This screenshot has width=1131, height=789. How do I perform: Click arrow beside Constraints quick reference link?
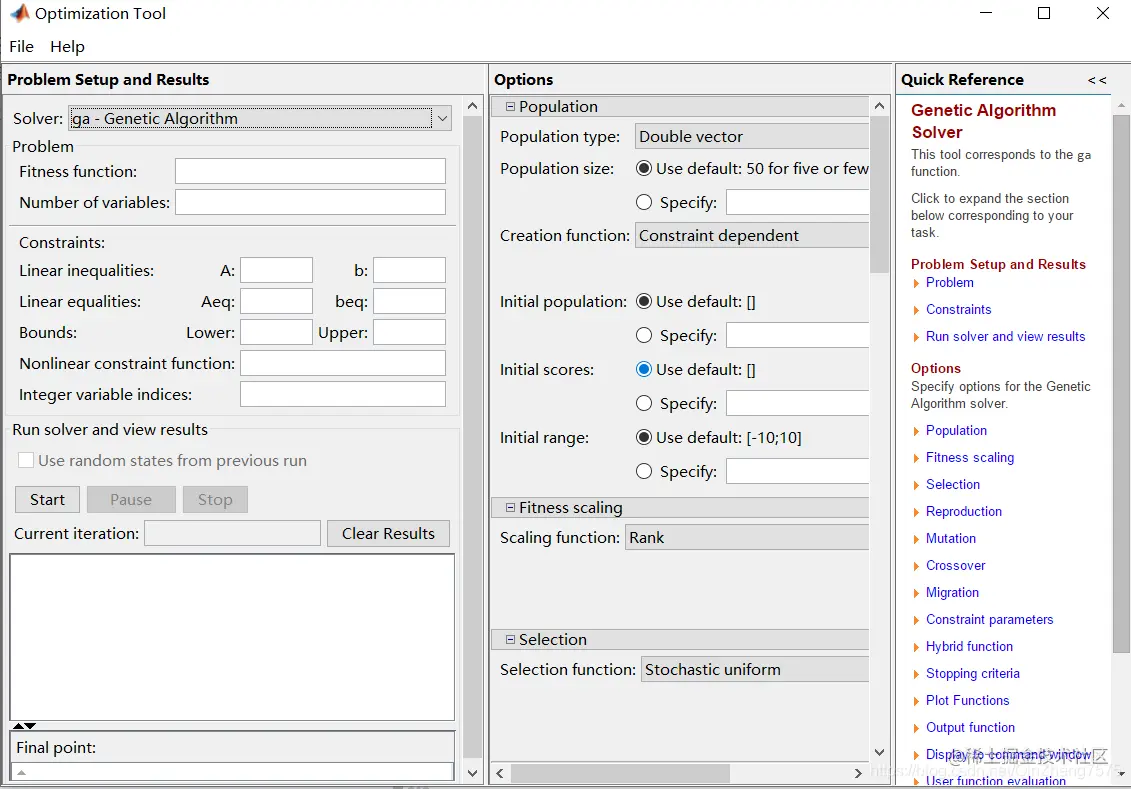[x=916, y=310]
